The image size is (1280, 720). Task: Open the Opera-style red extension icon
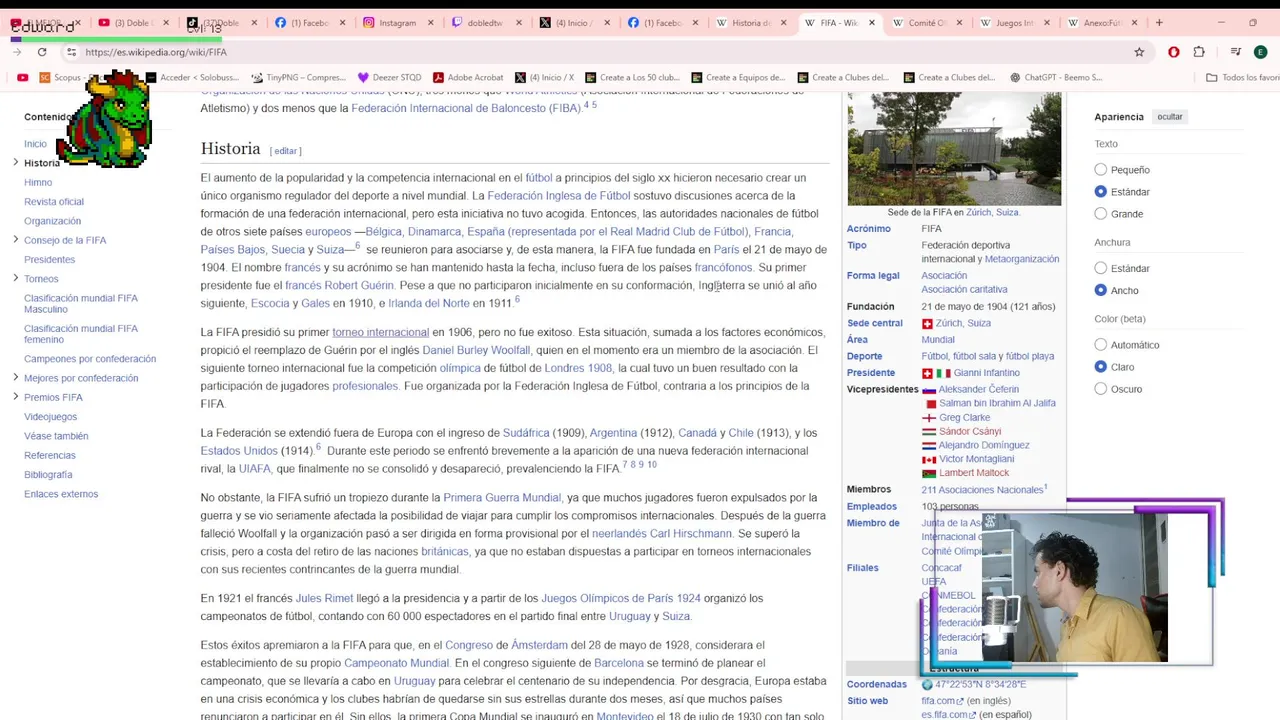click(x=1174, y=52)
